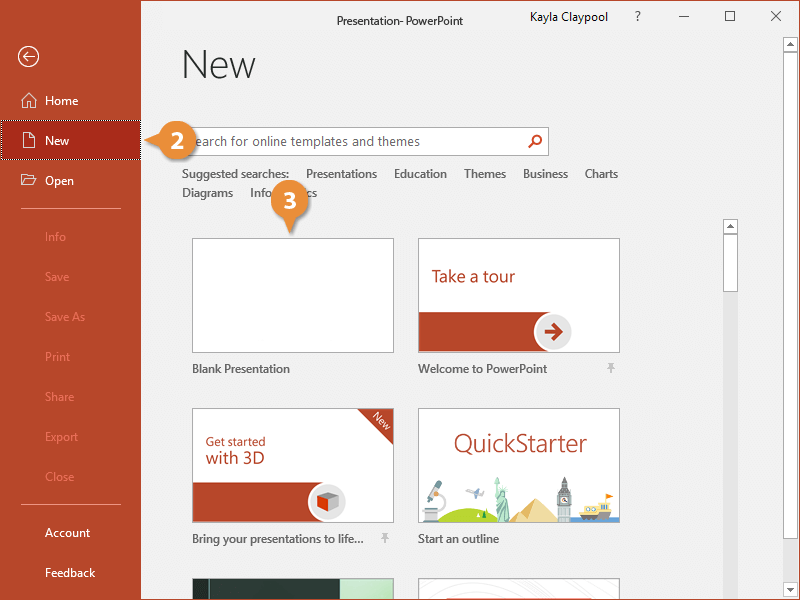Pin the Get started with 3D template
The height and width of the screenshot is (600, 800).
(384, 539)
